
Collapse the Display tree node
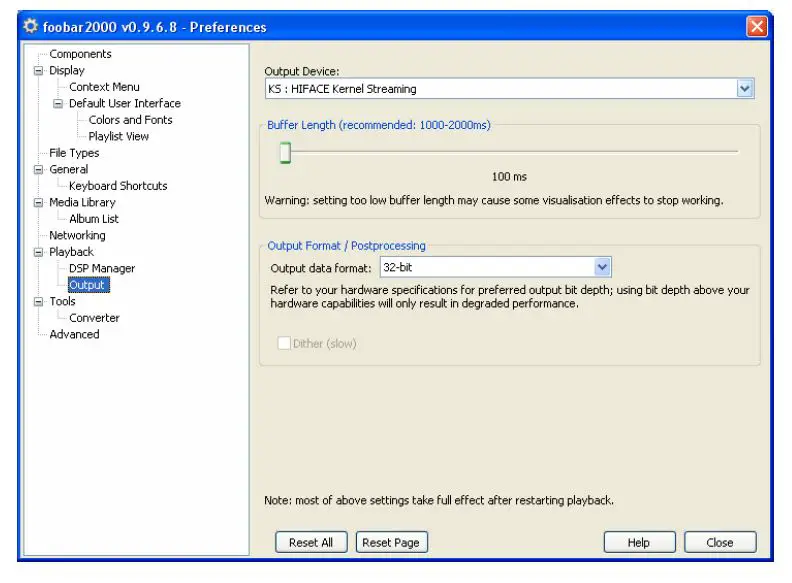coord(38,70)
